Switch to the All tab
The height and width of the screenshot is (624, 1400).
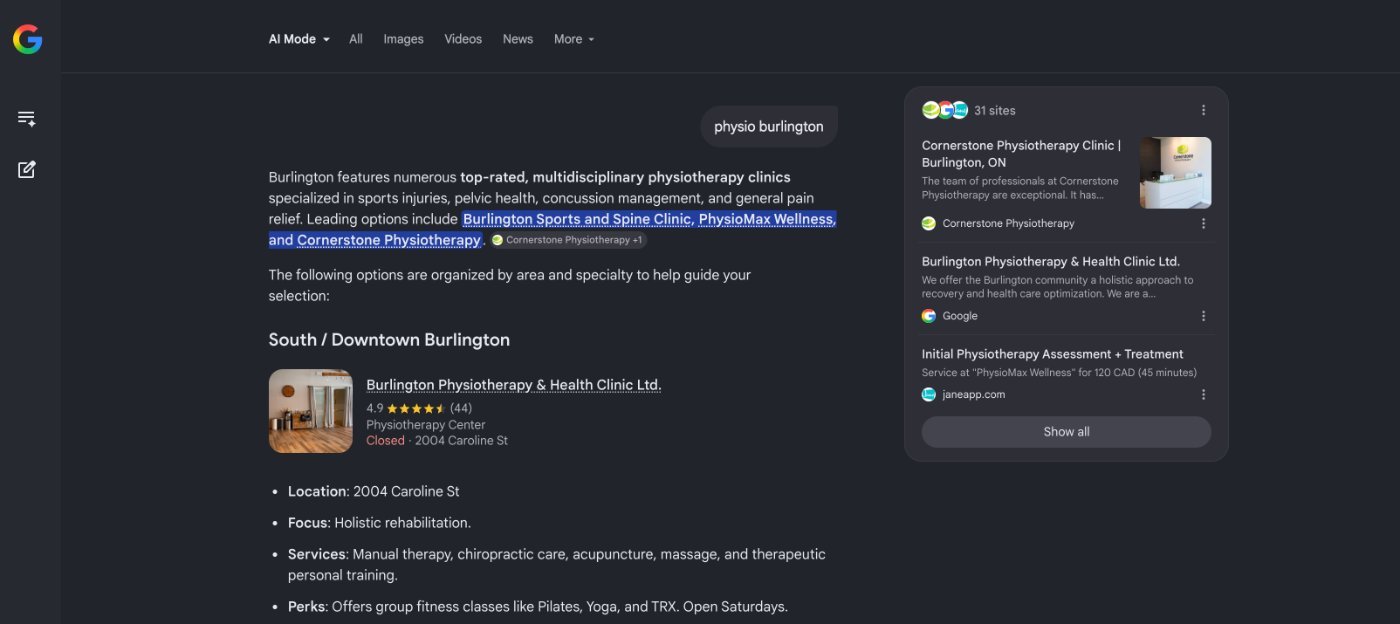(x=356, y=39)
